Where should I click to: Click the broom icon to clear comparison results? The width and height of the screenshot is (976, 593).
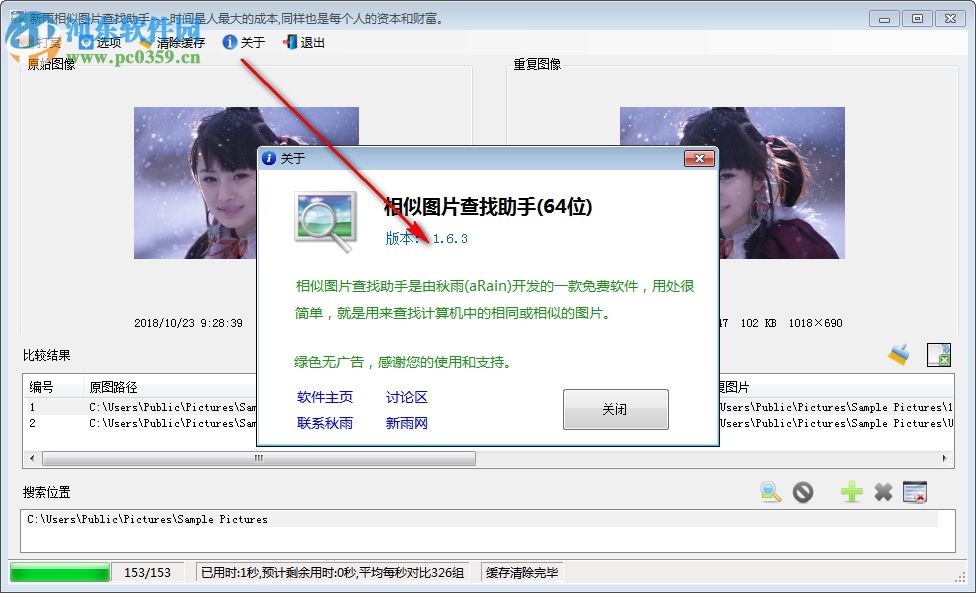tap(898, 355)
